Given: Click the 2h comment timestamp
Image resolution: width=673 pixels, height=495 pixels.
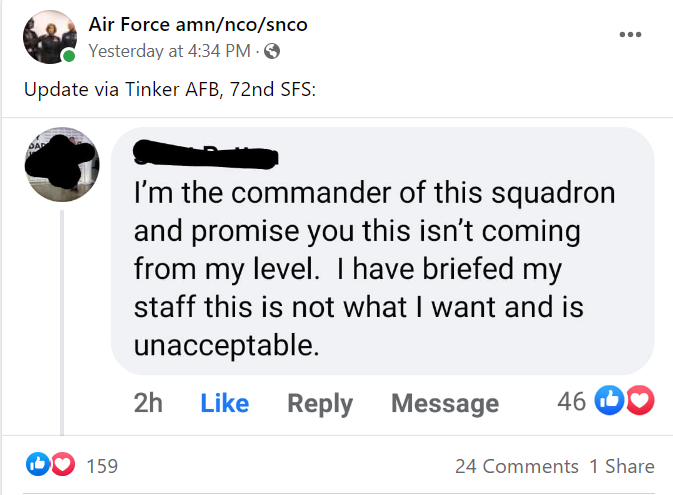Looking at the screenshot, I should pyautogui.click(x=148, y=403).
